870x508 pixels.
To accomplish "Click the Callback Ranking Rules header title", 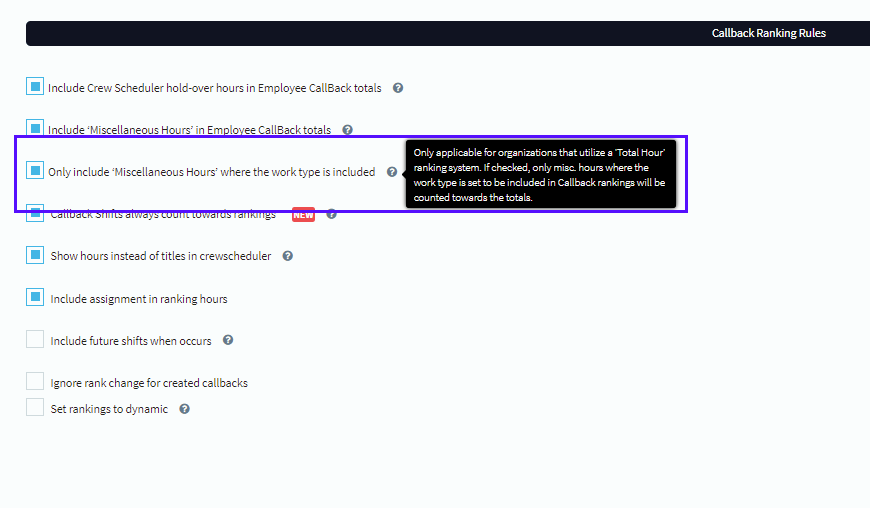I will click(x=768, y=33).
